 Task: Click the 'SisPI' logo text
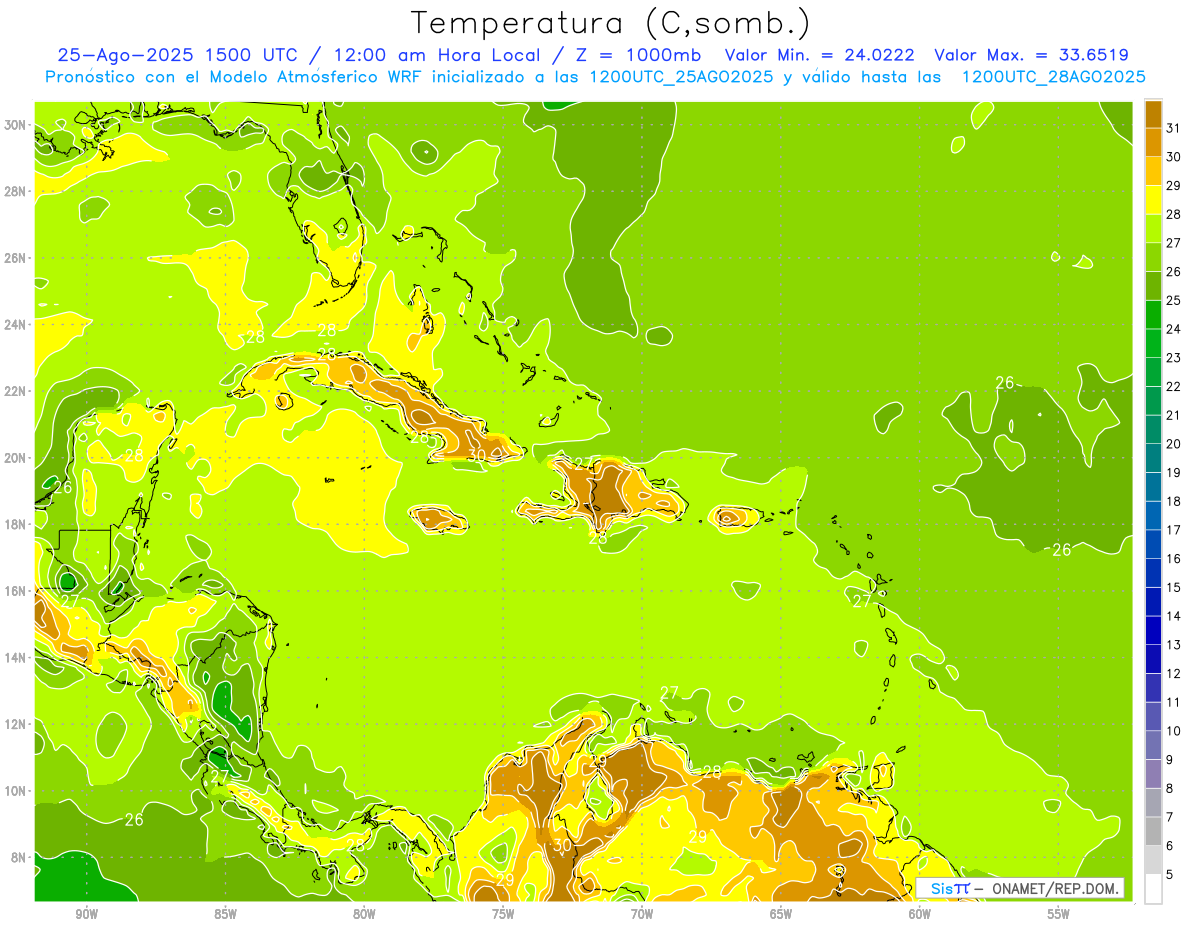pyautogui.click(x=949, y=889)
